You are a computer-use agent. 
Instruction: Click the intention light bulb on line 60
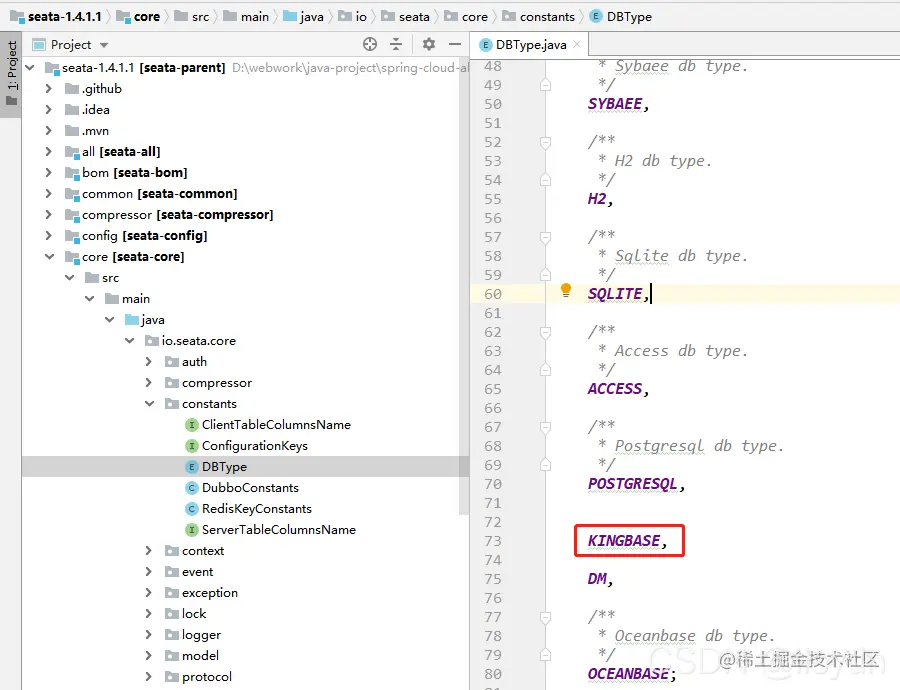pyautogui.click(x=566, y=290)
